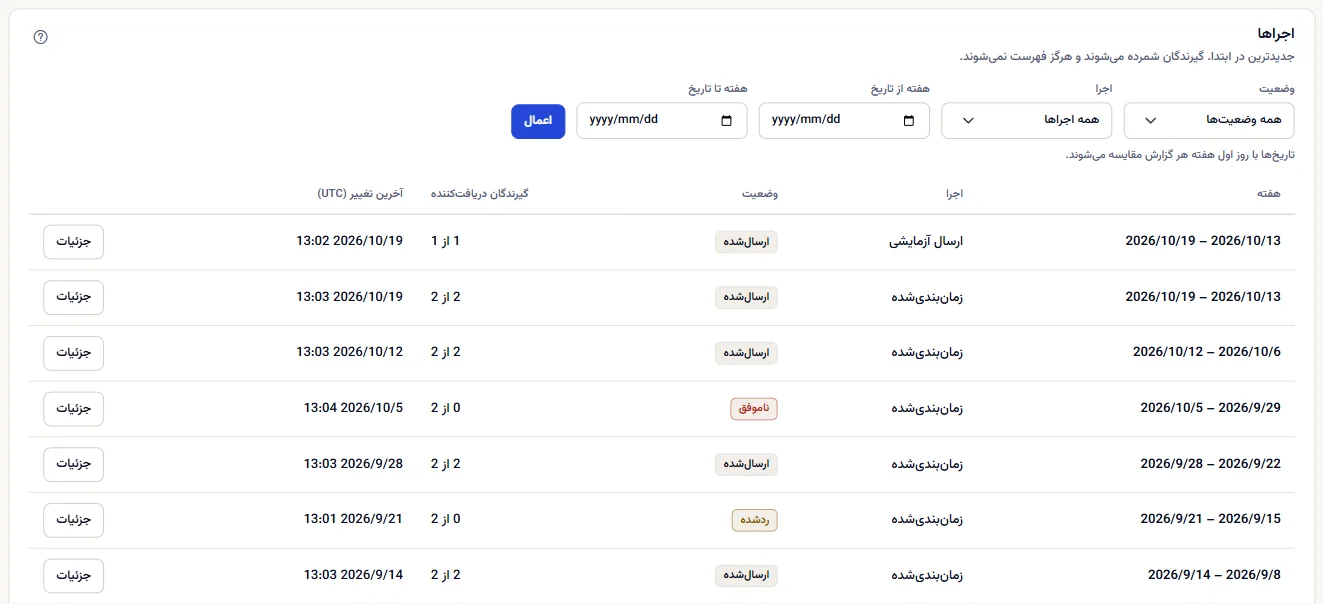
Task: Click timestamp 13:04 2026/10/5
Action: pos(353,408)
